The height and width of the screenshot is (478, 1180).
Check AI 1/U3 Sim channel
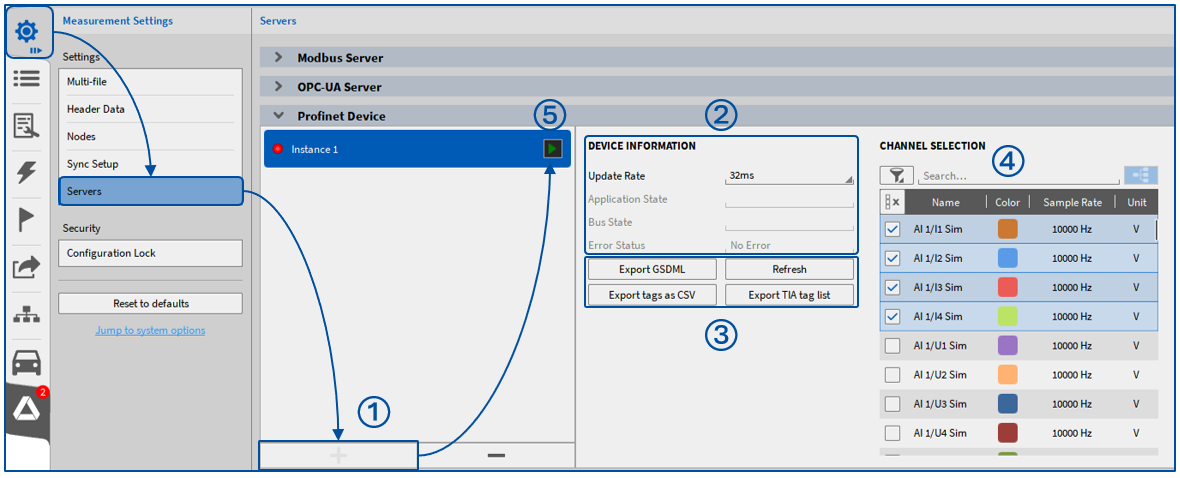(x=893, y=404)
